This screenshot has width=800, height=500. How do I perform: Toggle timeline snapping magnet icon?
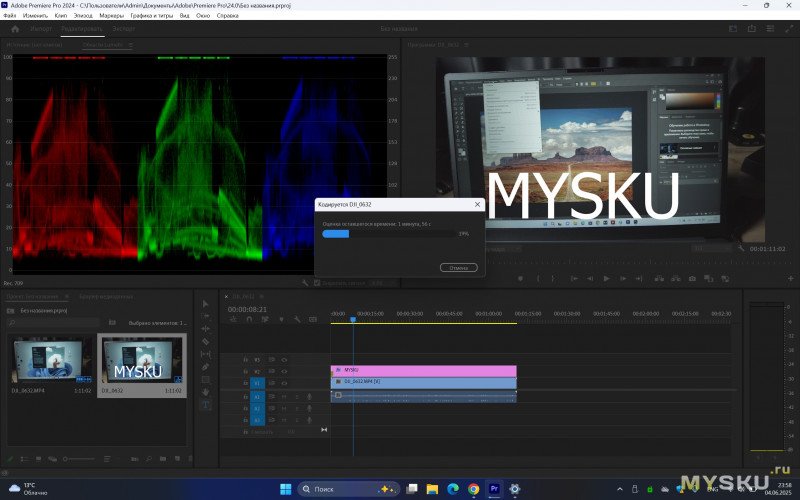249,319
